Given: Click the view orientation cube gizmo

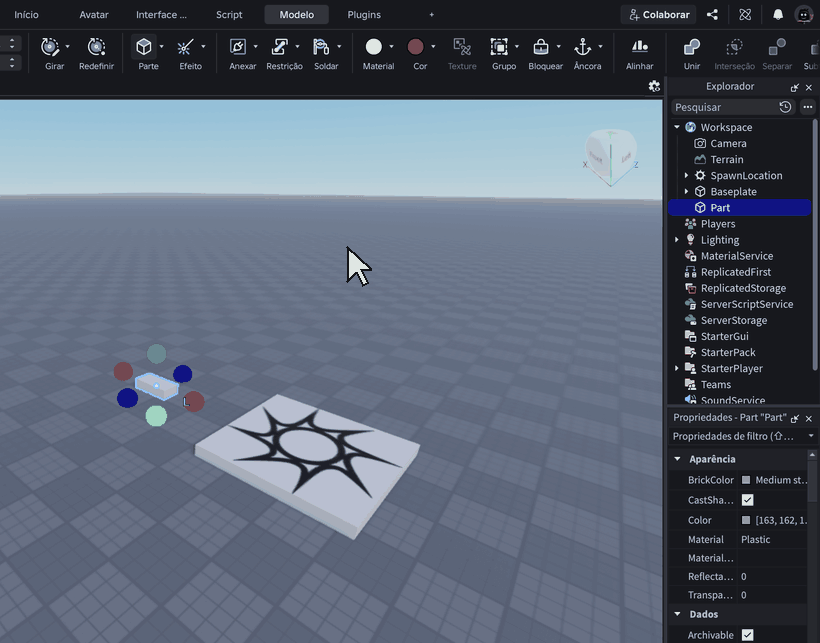Looking at the screenshot, I should (610, 156).
